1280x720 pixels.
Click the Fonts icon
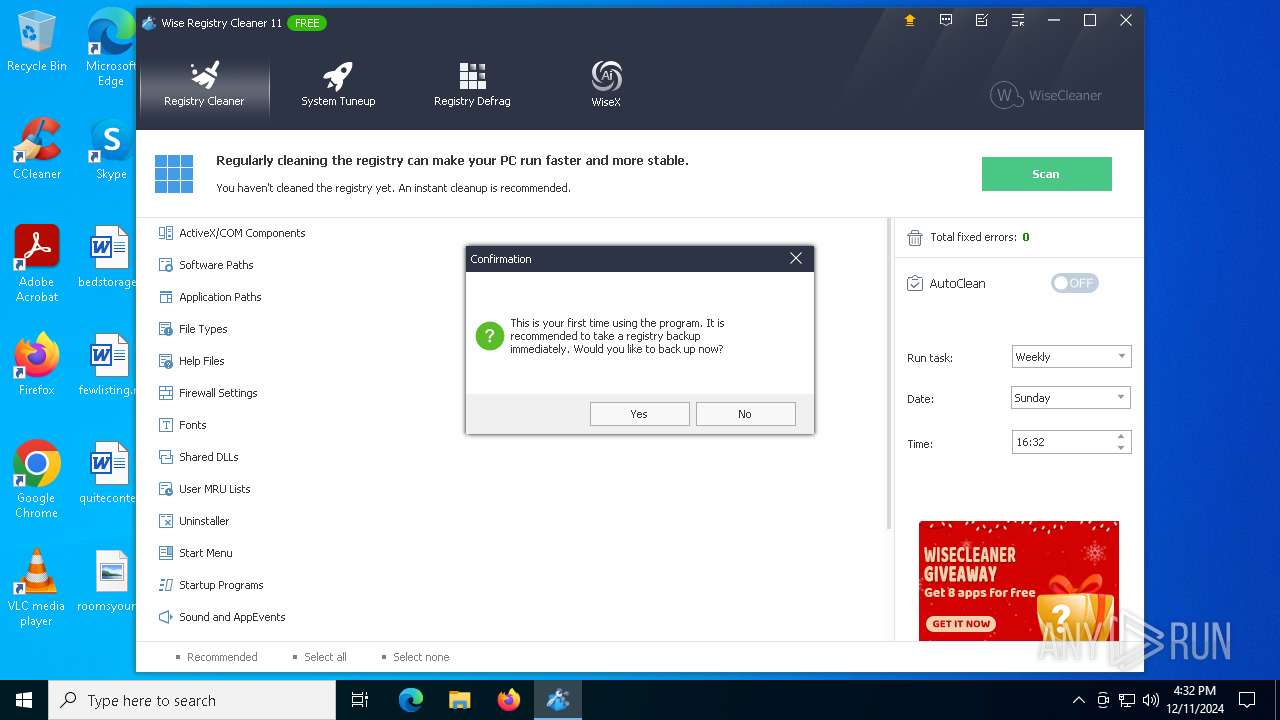tap(166, 425)
